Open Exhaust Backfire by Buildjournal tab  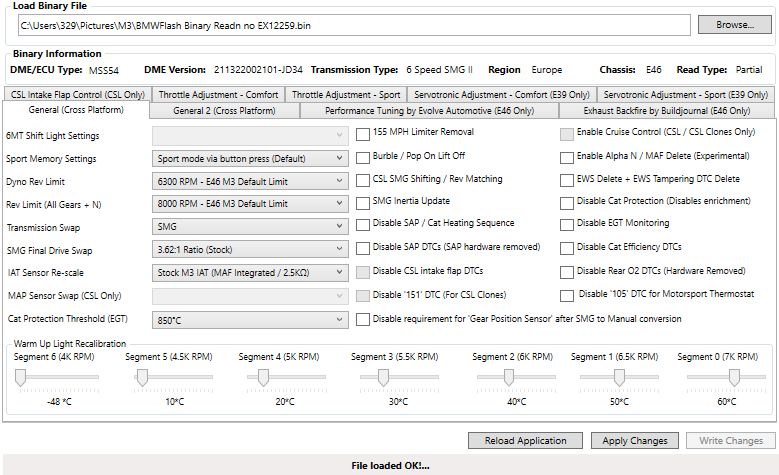(667, 111)
